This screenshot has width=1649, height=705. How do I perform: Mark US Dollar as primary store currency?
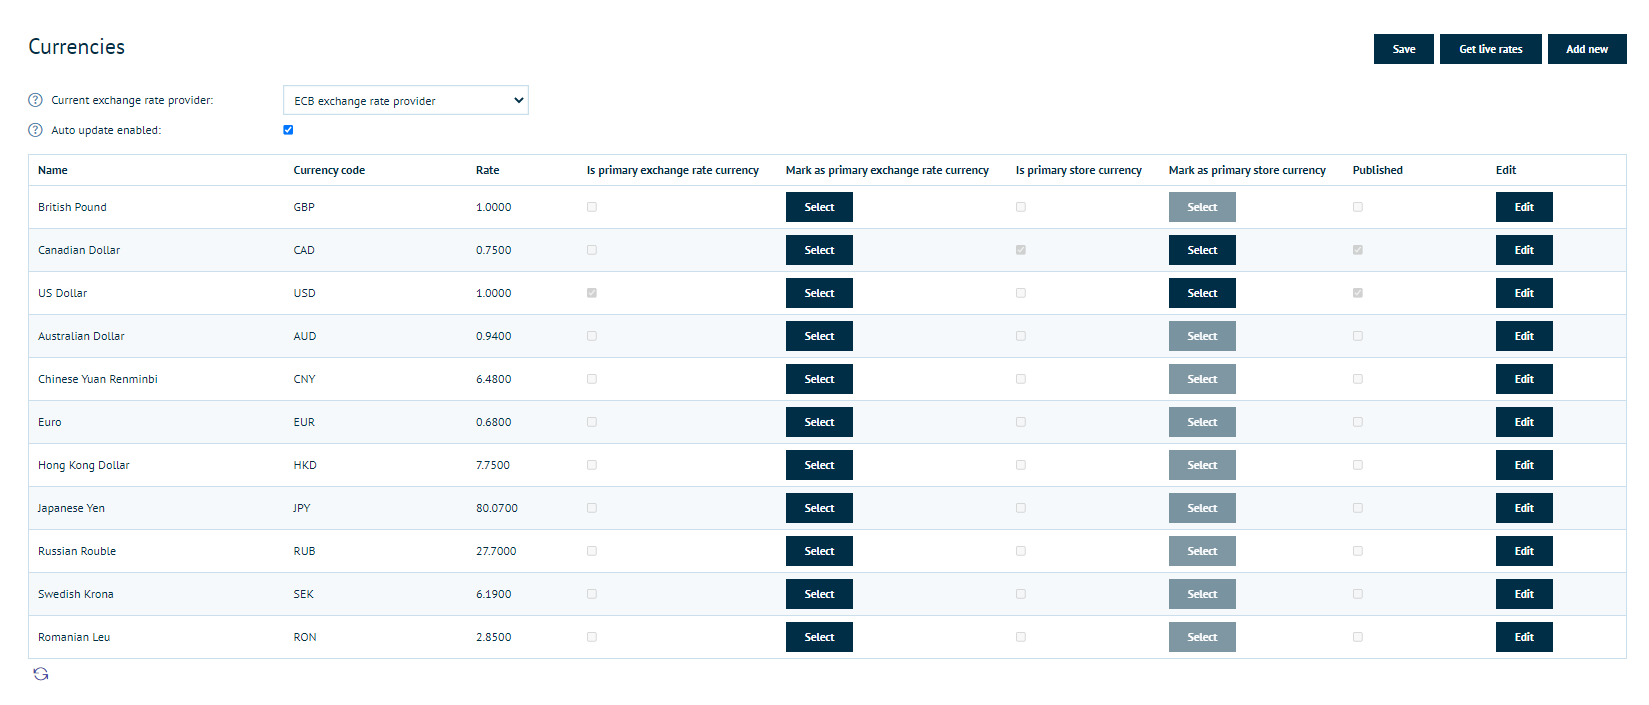tap(1202, 293)
